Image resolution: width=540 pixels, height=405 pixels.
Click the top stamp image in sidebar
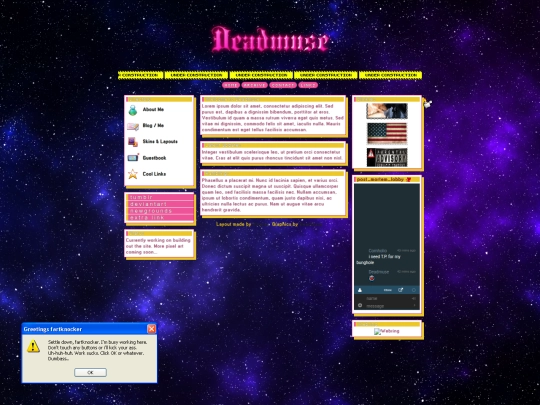point(387,111)
